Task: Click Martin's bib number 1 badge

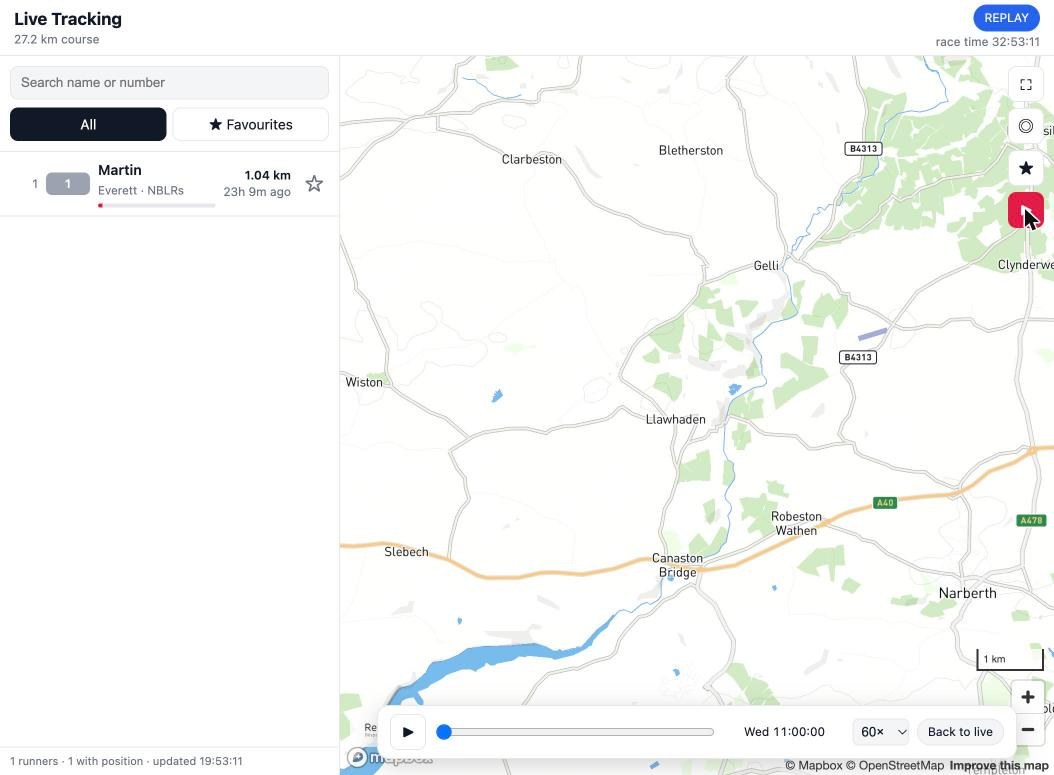Action: tap(68, 183)
